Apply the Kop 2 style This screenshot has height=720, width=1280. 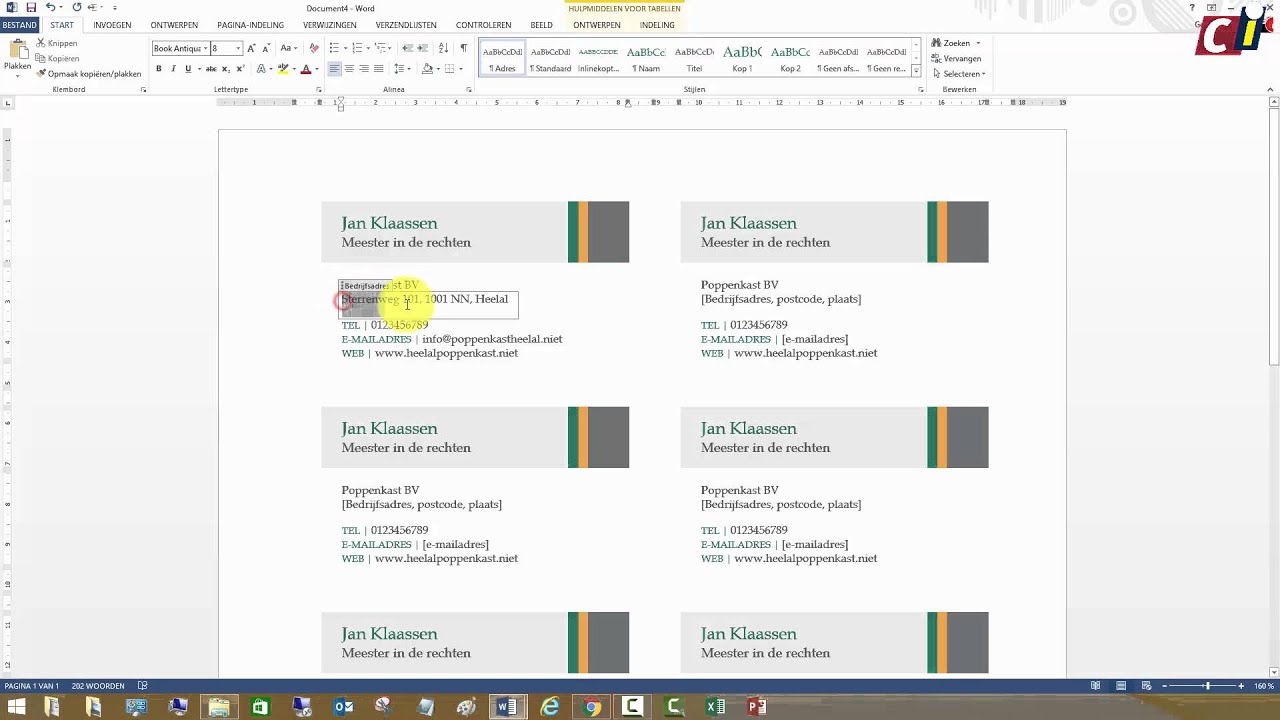coord(790,59)
